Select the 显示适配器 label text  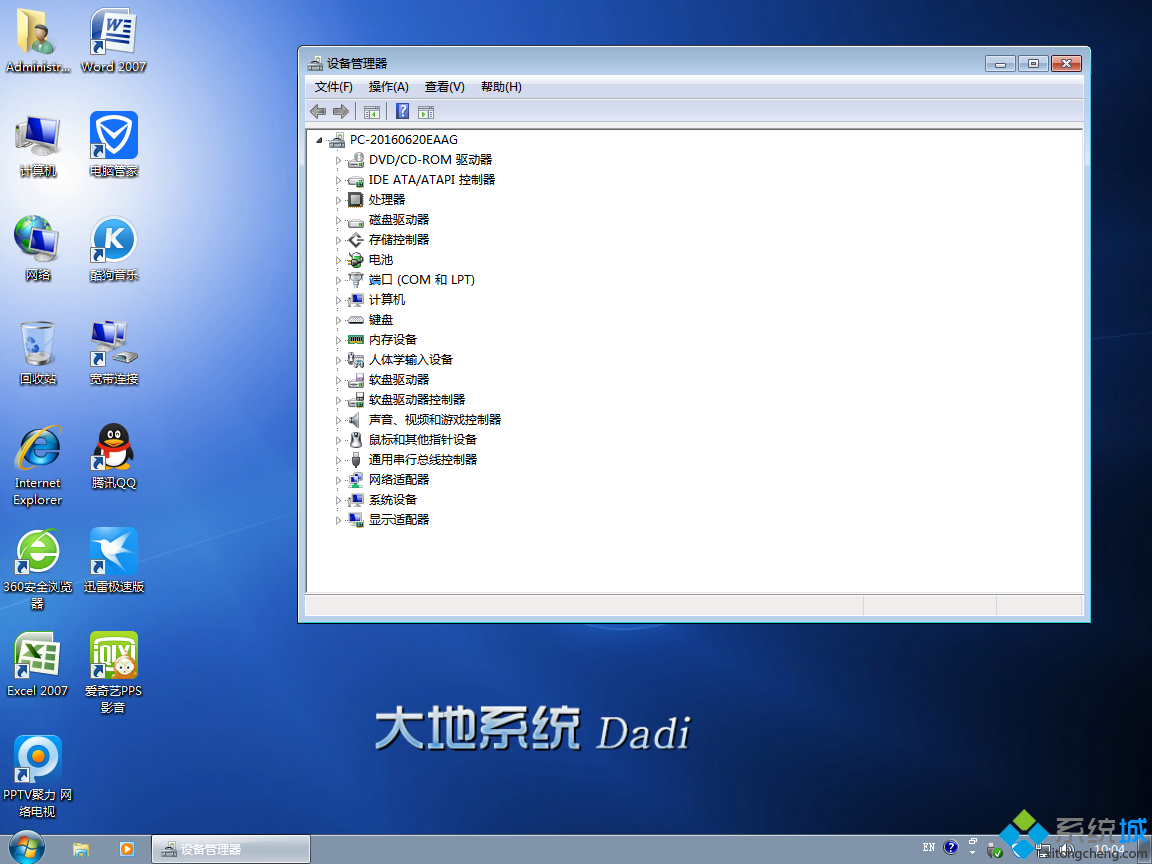point(399,519)
